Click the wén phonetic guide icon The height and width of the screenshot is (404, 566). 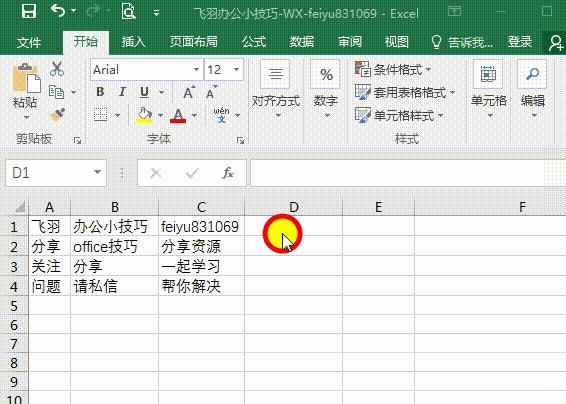click(x=221, y=115)
